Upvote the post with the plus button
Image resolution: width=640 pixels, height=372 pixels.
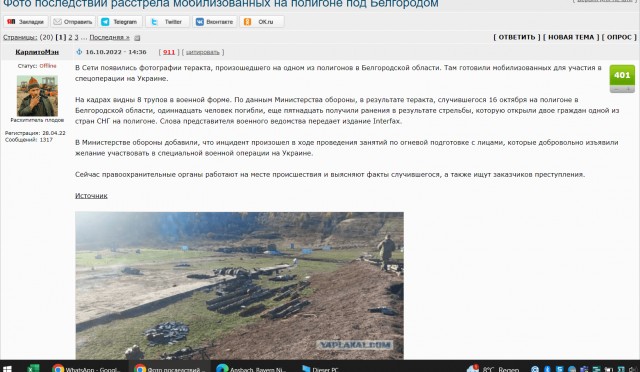coord(629,89)
